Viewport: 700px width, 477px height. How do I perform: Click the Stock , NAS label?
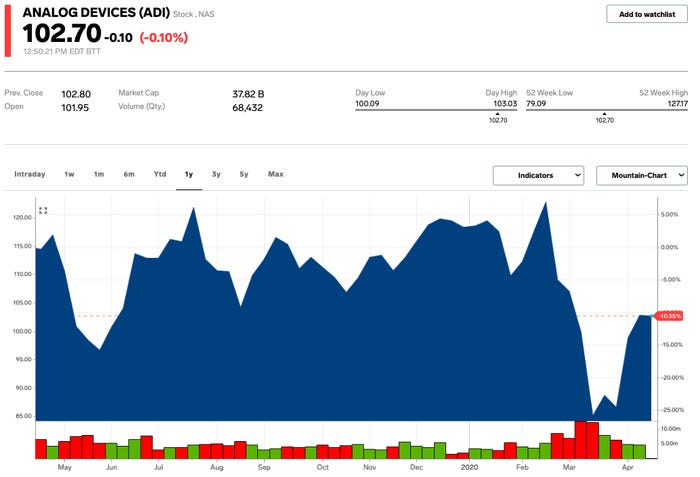point(194,14)
